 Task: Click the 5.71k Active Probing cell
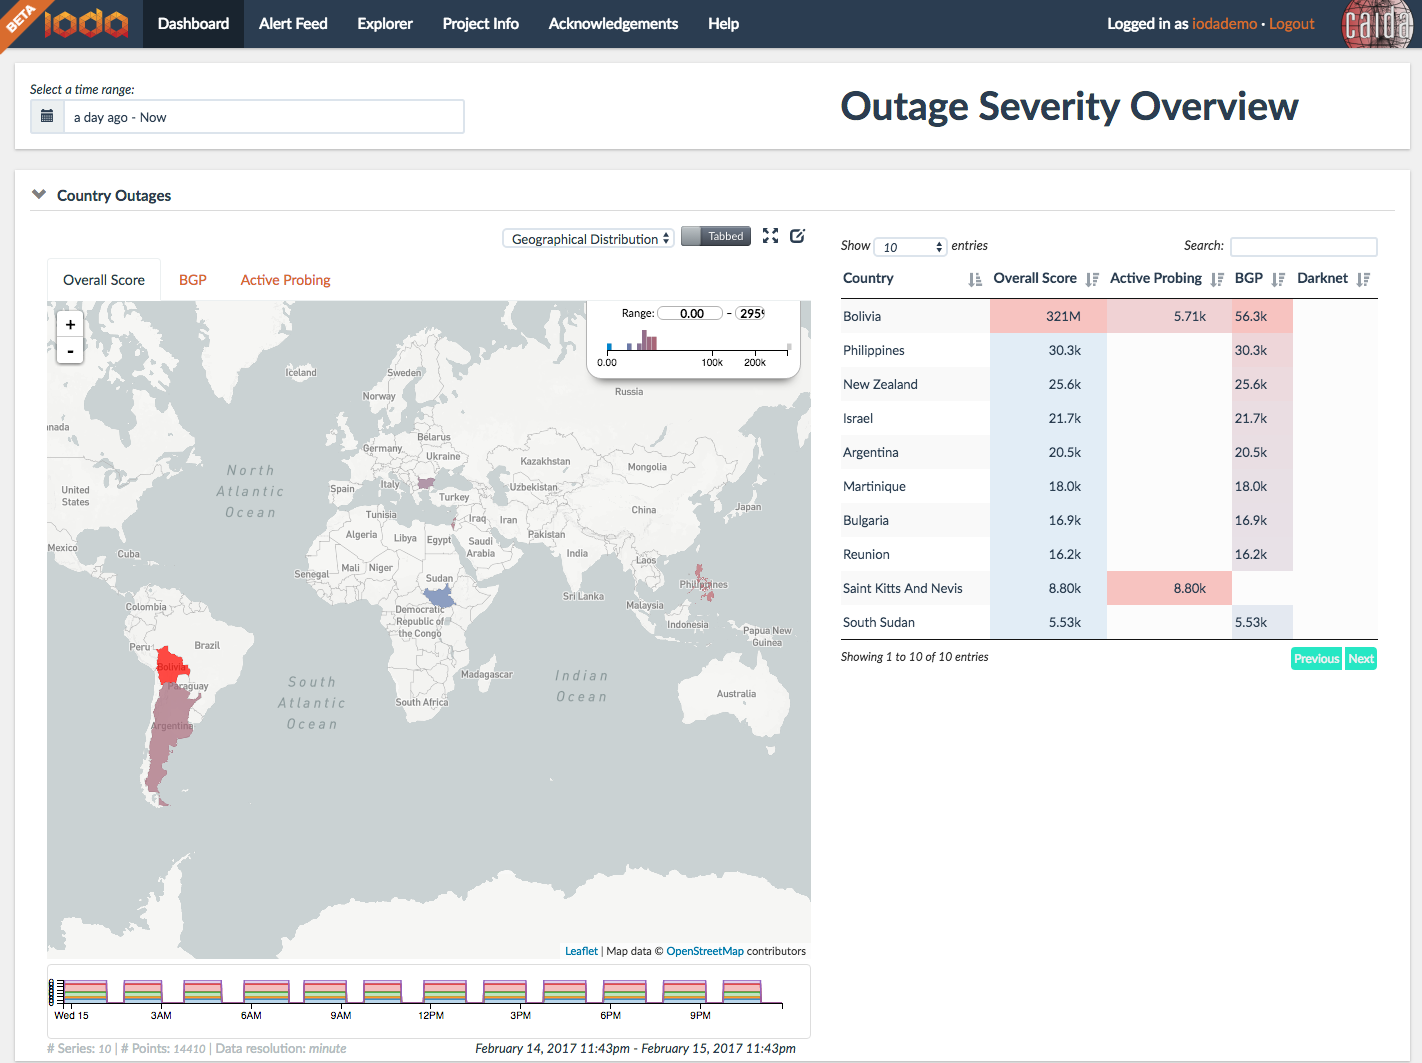click(x=1169, y=316)
